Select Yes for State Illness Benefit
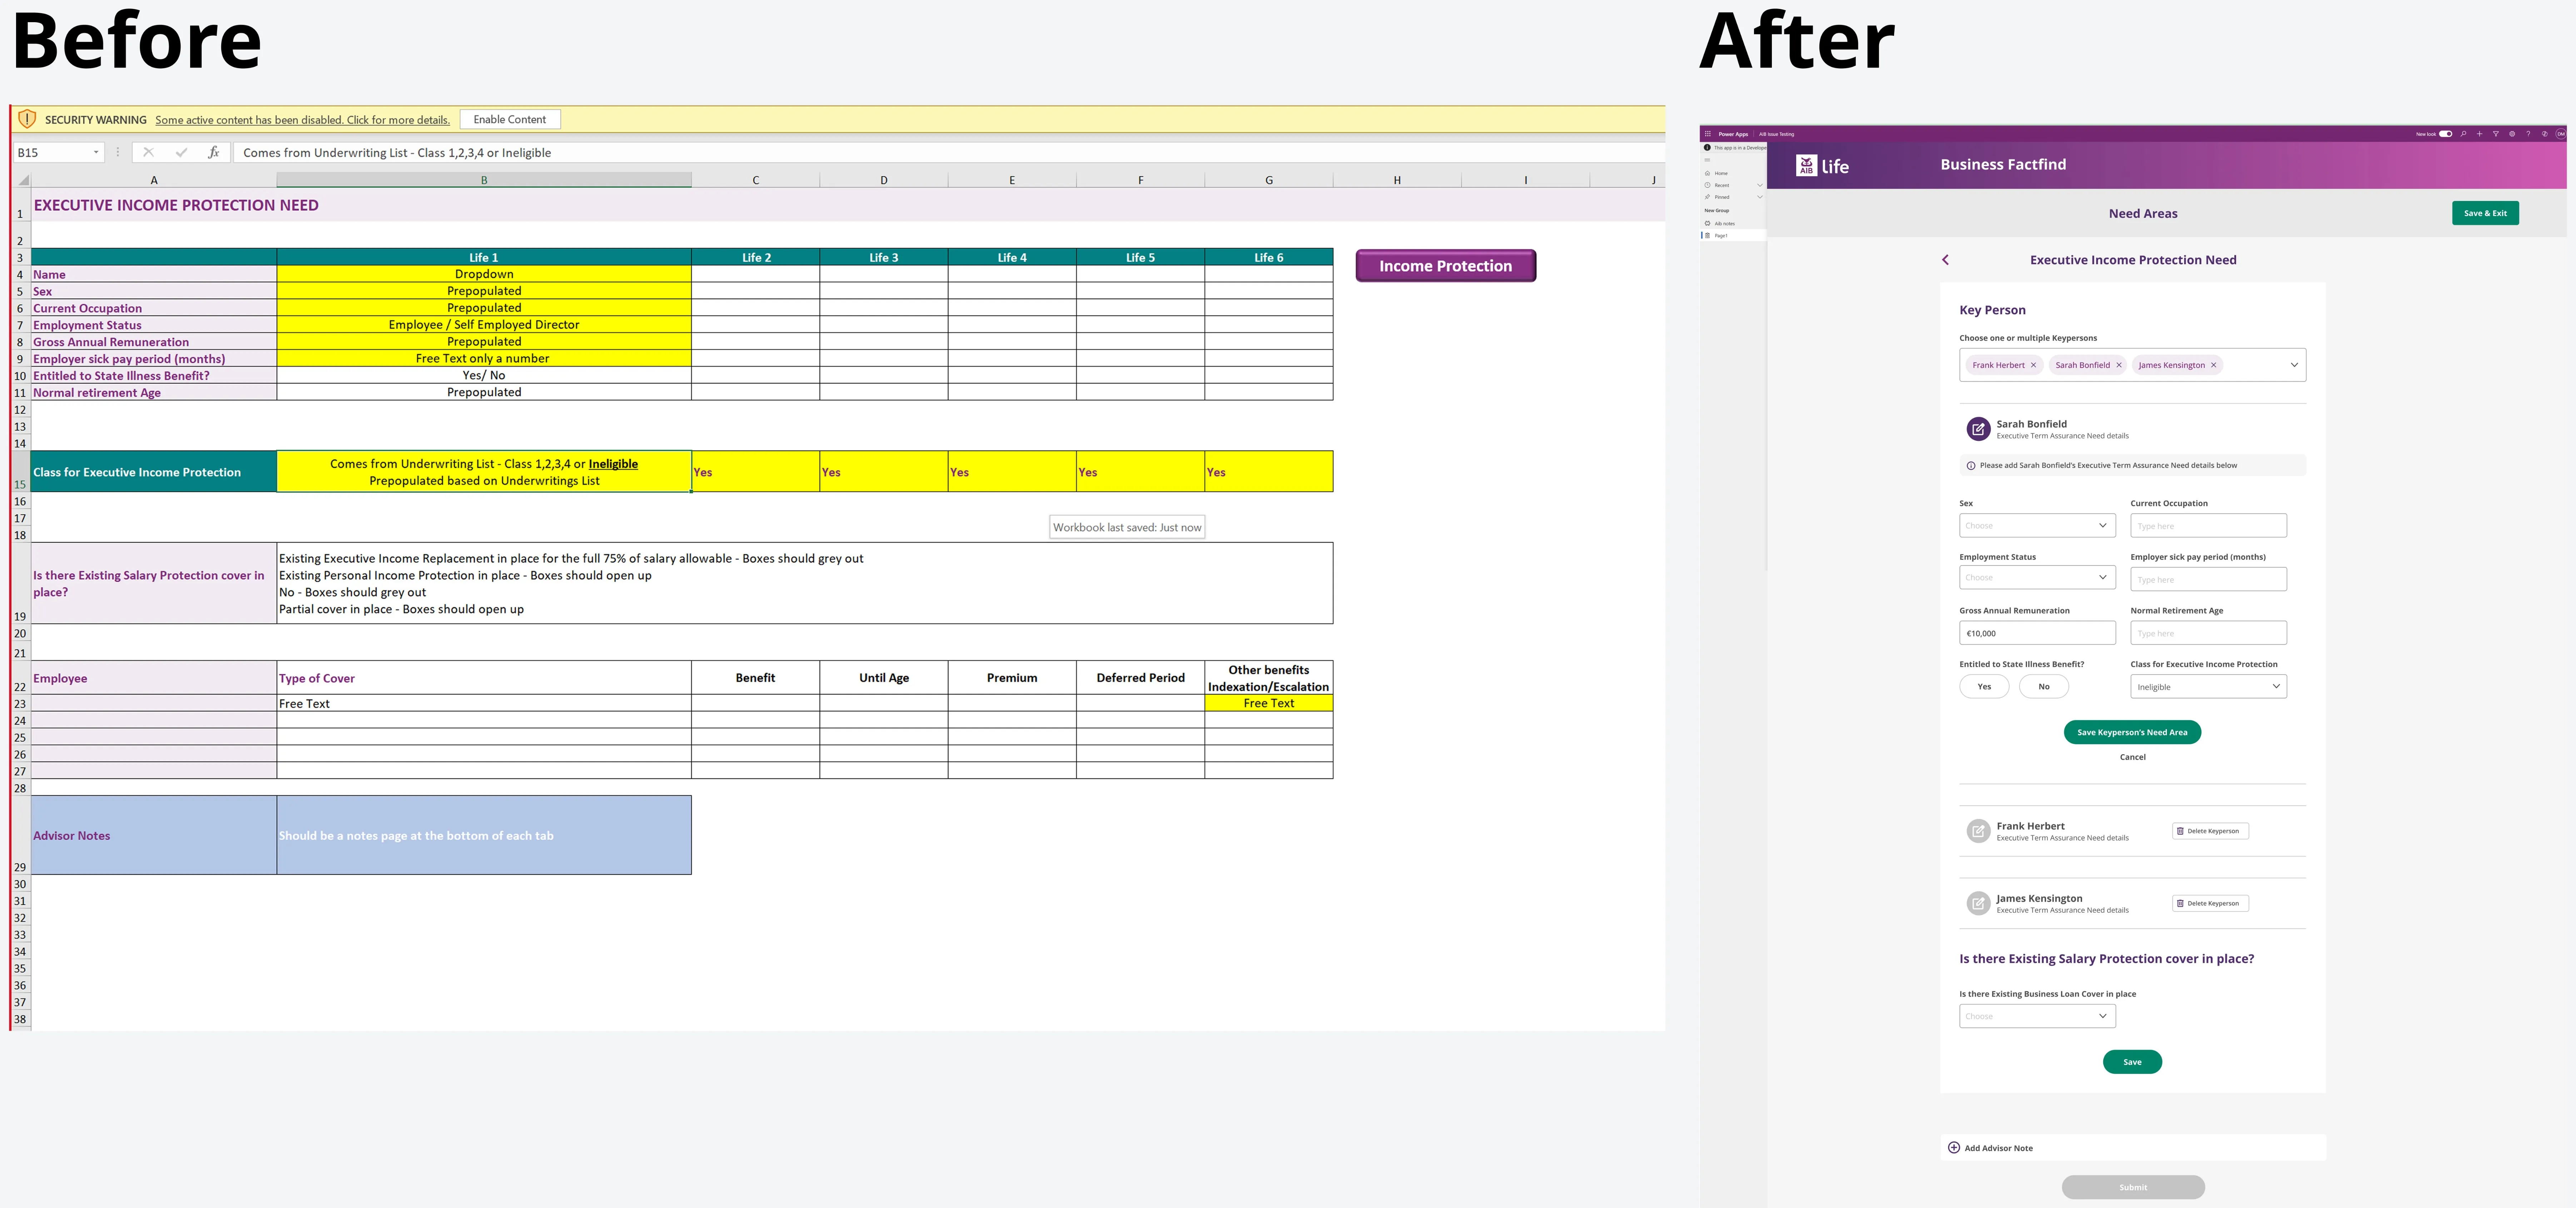Image resolution: width=2576 pixels, height=1208 pixels. click(x=1984, y=687)
